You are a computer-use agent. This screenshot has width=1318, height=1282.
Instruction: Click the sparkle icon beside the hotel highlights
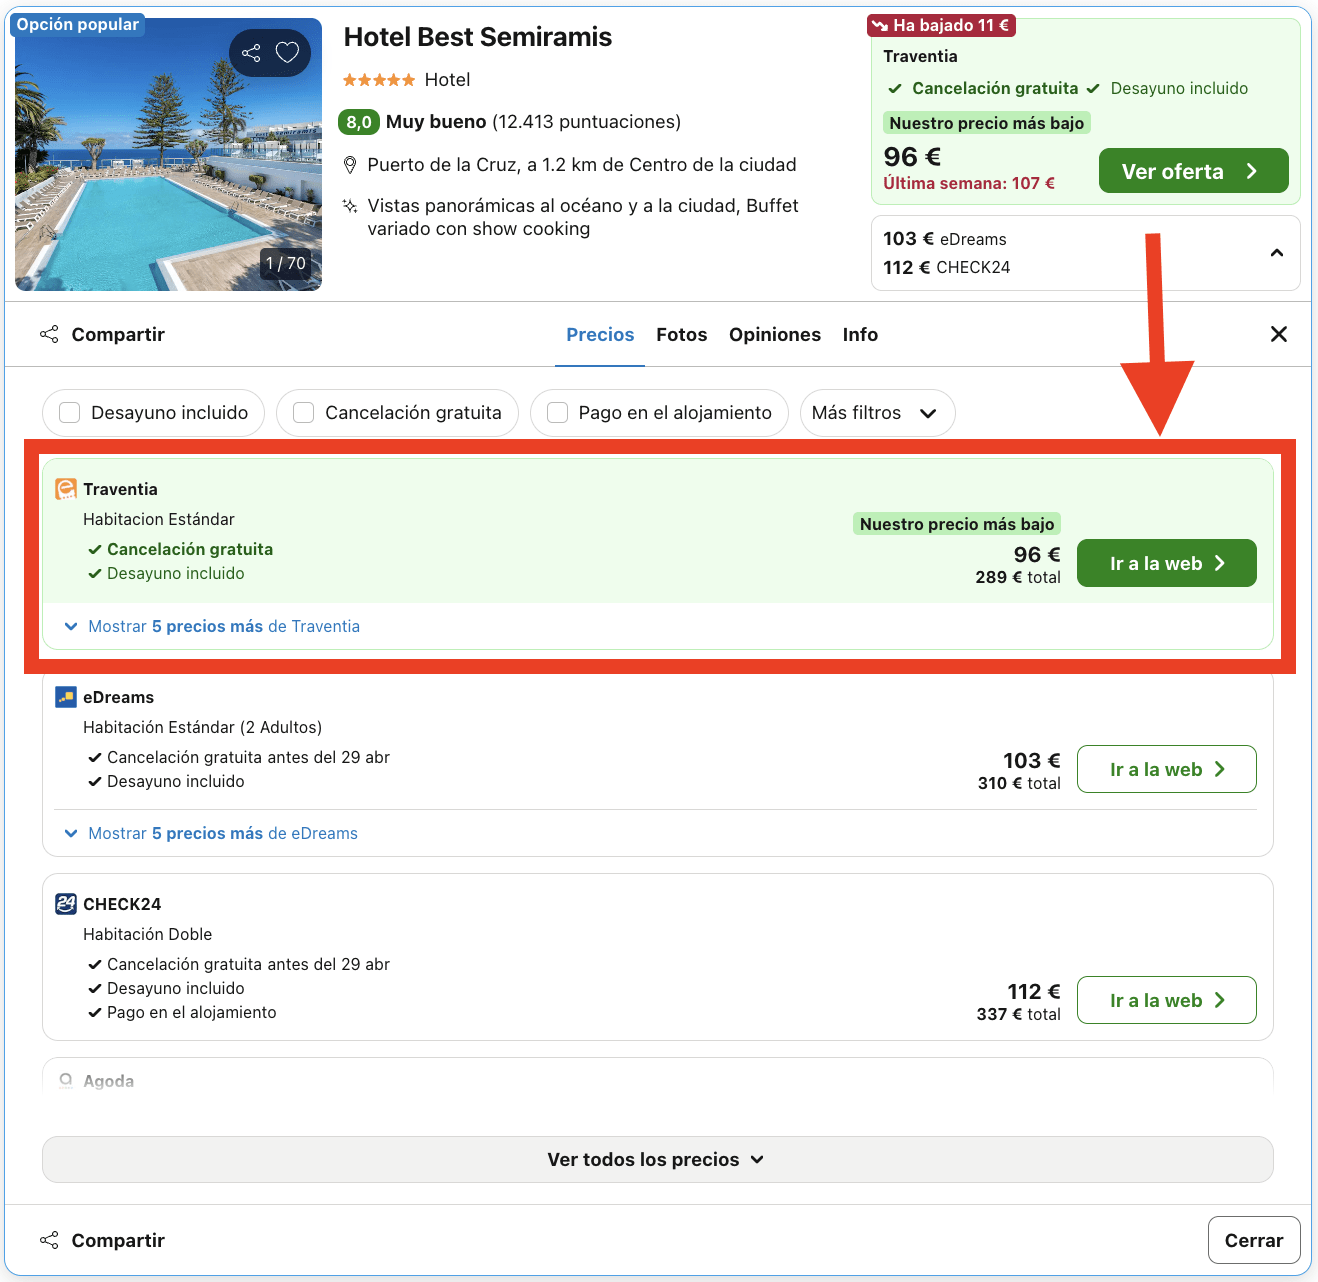pyautogui.click(x=349, y=206)
